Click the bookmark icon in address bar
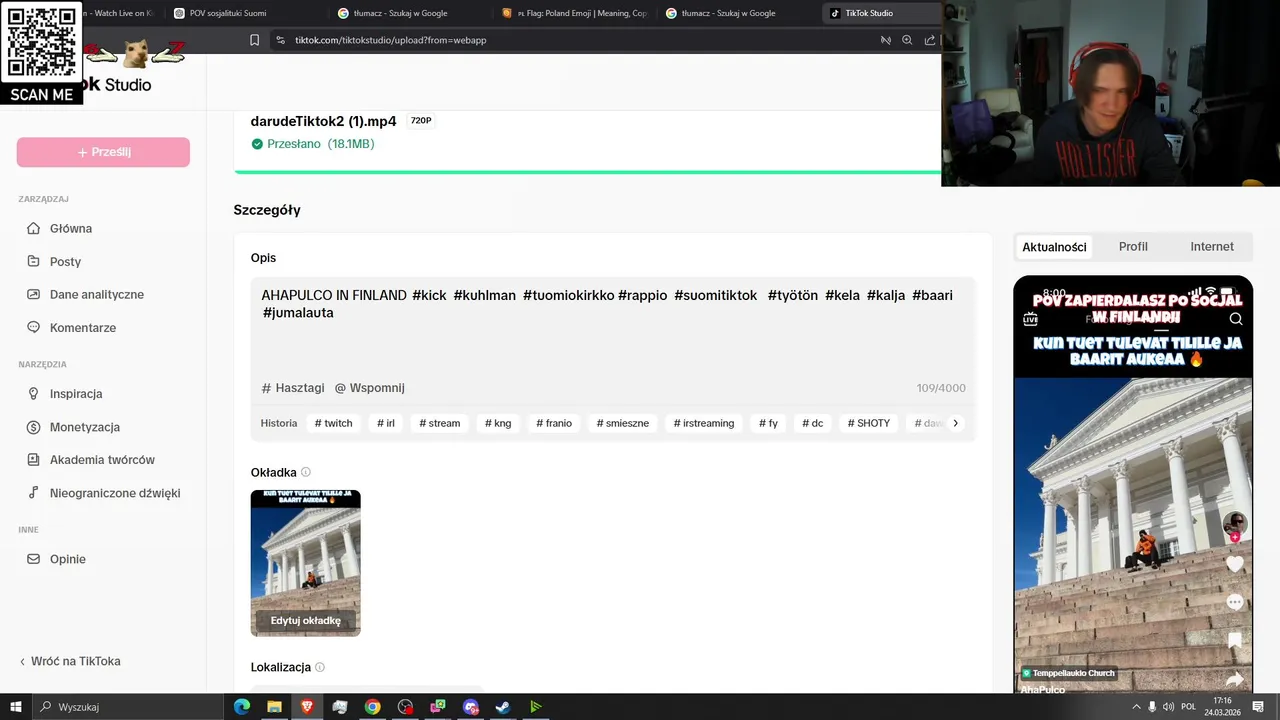This screenshot has height=720, width=1280. coord(255,40)
